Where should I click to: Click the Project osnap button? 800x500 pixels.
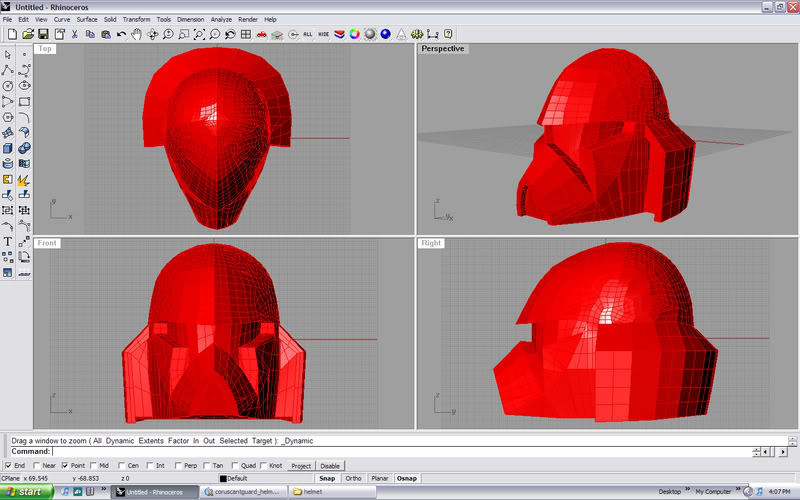tap(301, 466)
